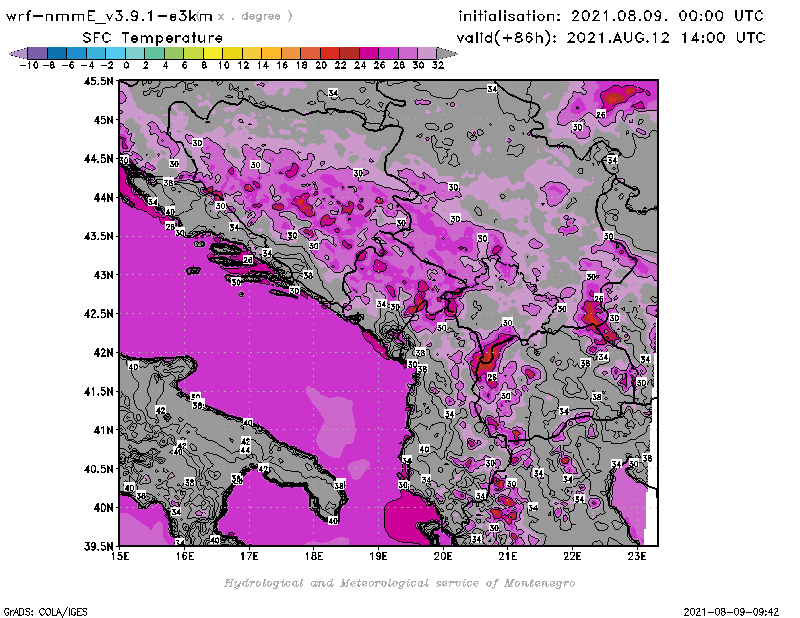Click the left arrow end of the color legend
Image resolution: width=800 pixels, height=618 pixels.
point(16,53)
